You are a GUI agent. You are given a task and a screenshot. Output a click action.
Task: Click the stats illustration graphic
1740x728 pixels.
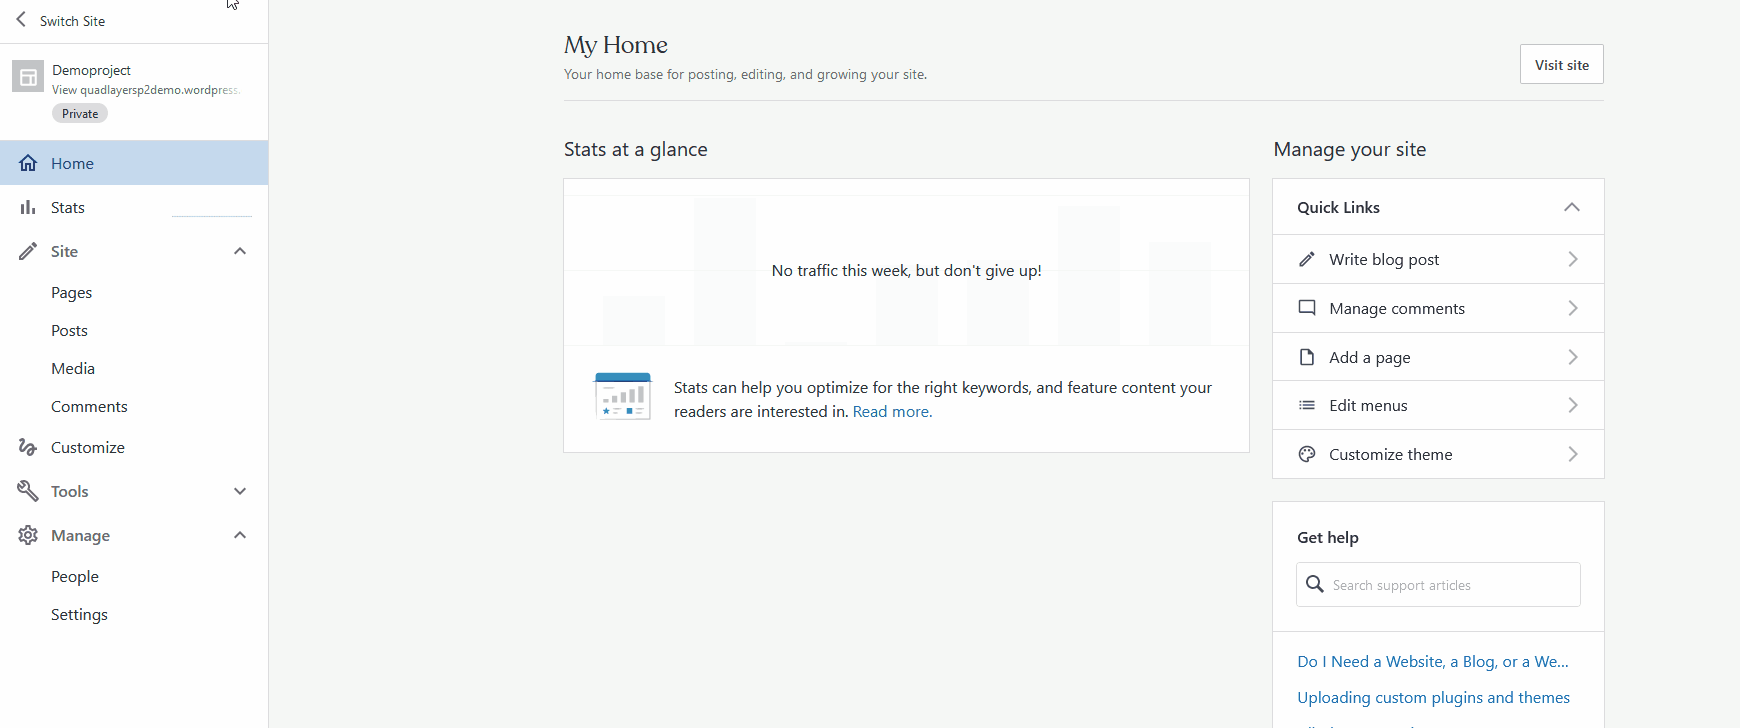click(623, 396)
